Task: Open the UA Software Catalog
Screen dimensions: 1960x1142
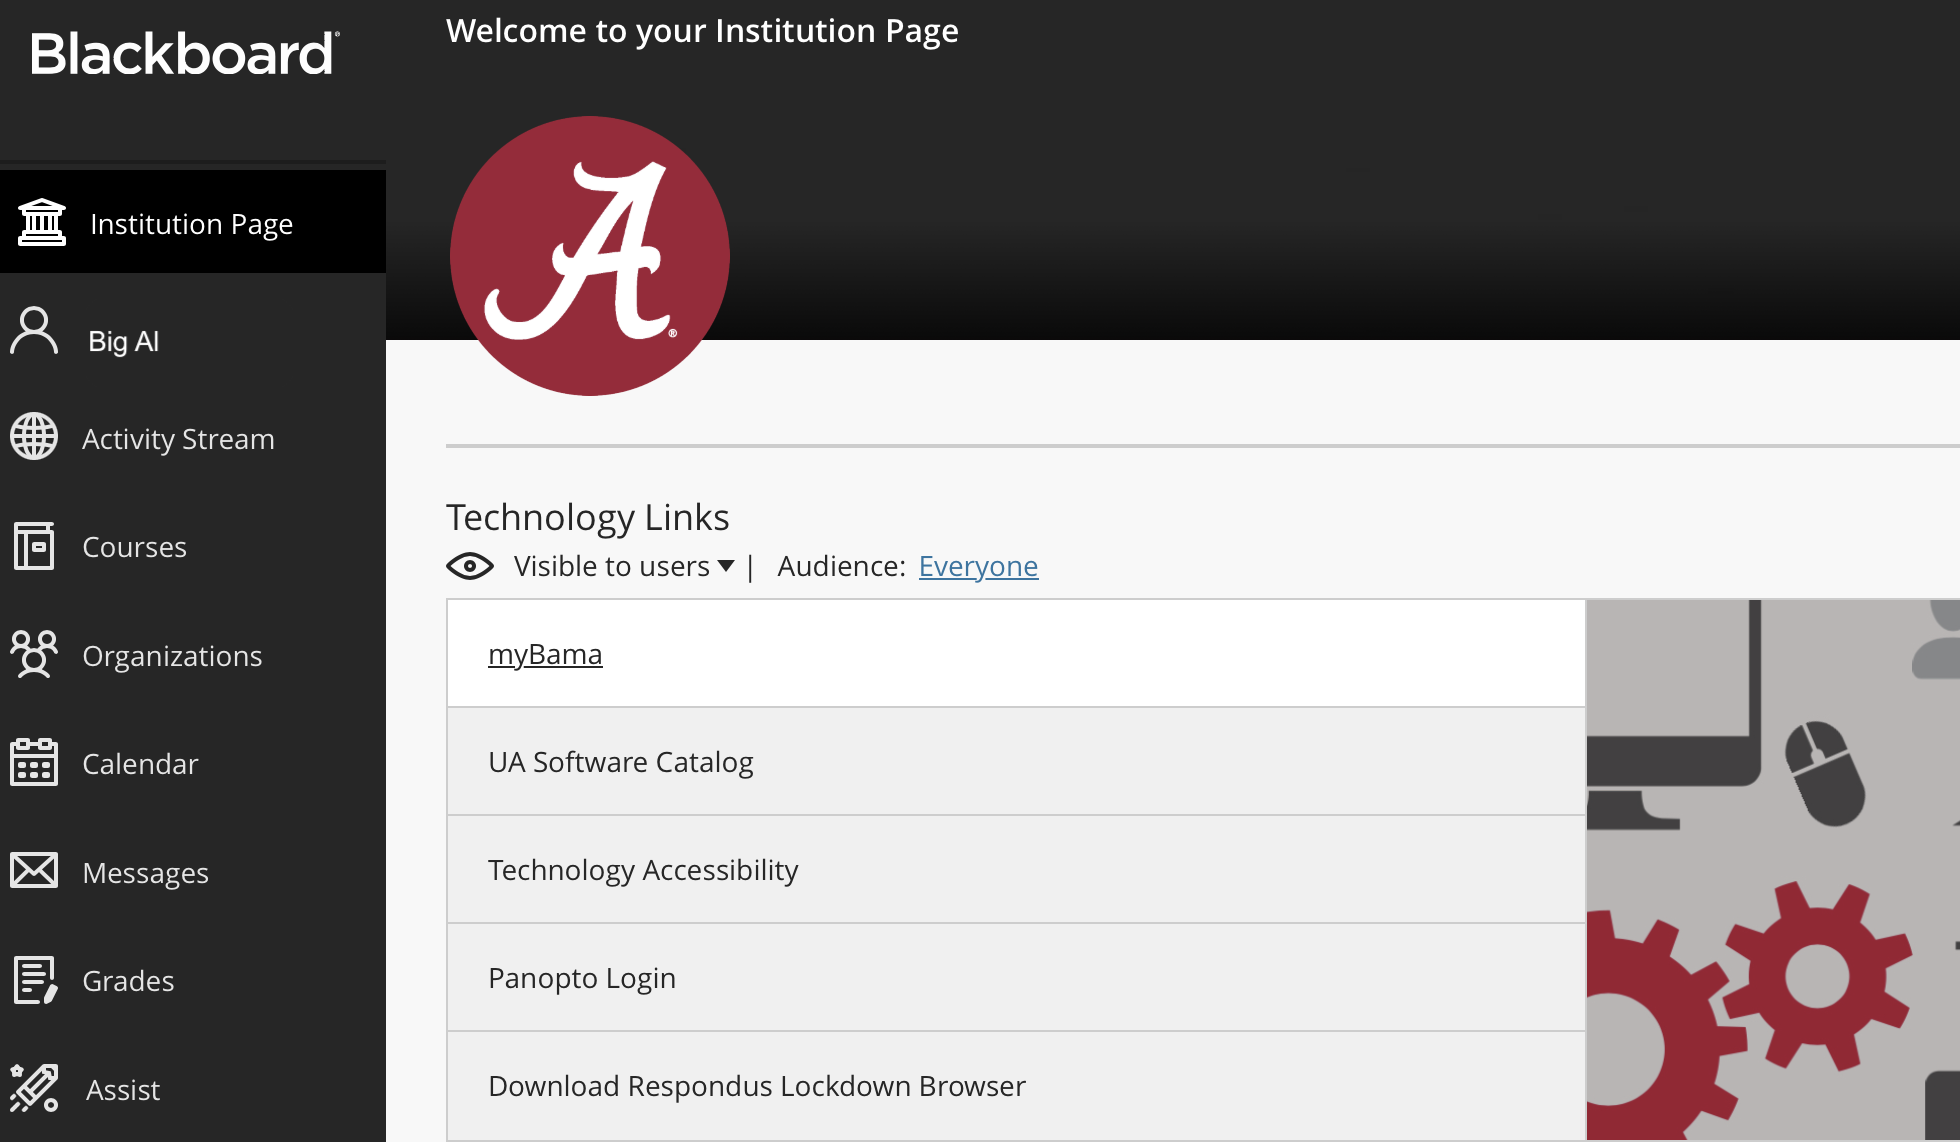Action: (x=621, y=761)
